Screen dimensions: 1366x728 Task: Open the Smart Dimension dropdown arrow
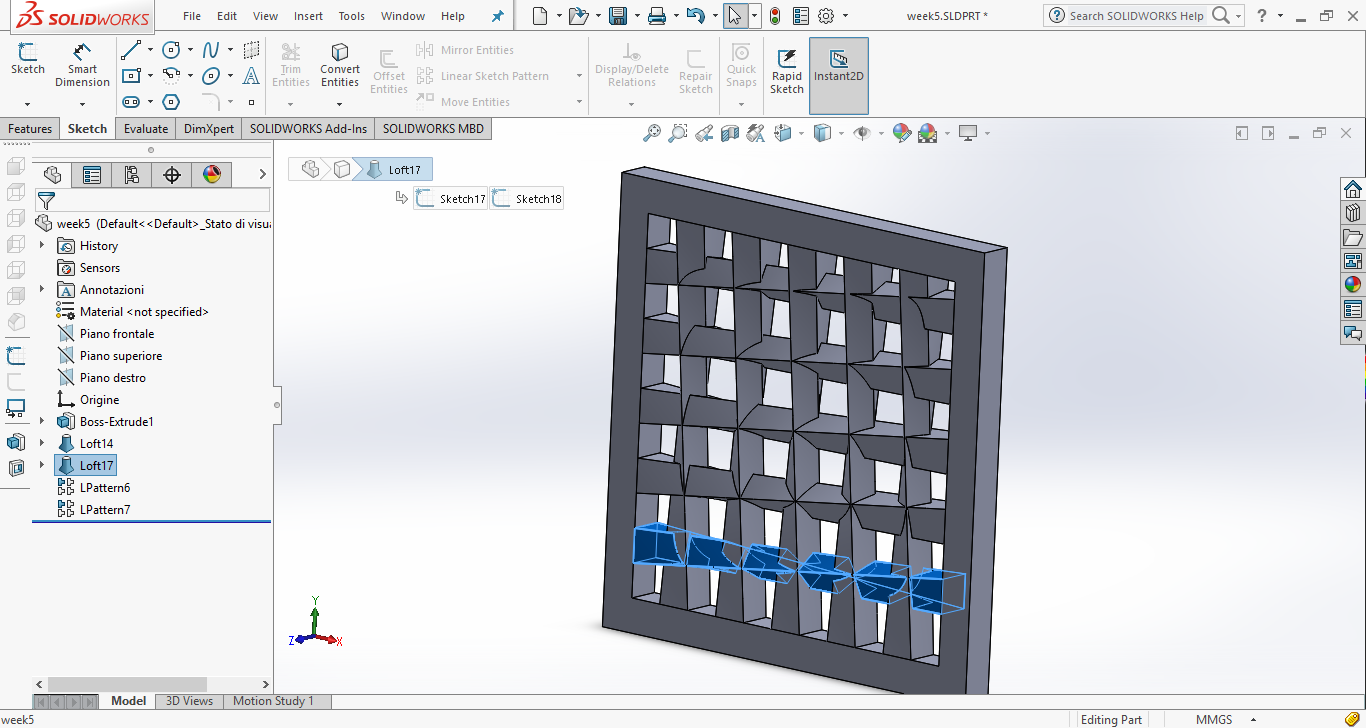click(82, 103)
